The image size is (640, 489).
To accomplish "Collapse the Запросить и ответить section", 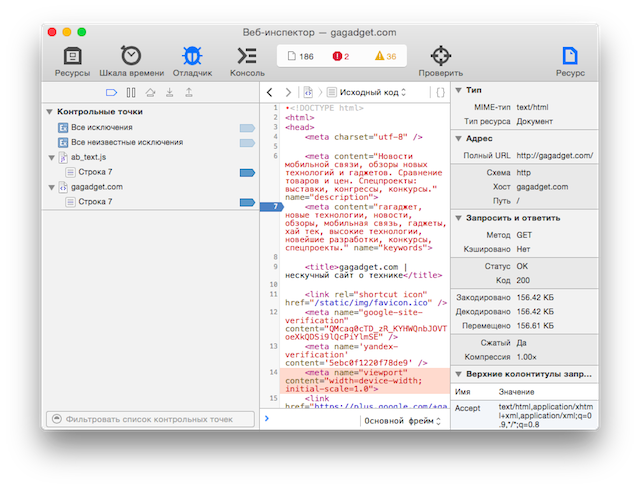I will point(458,218).
